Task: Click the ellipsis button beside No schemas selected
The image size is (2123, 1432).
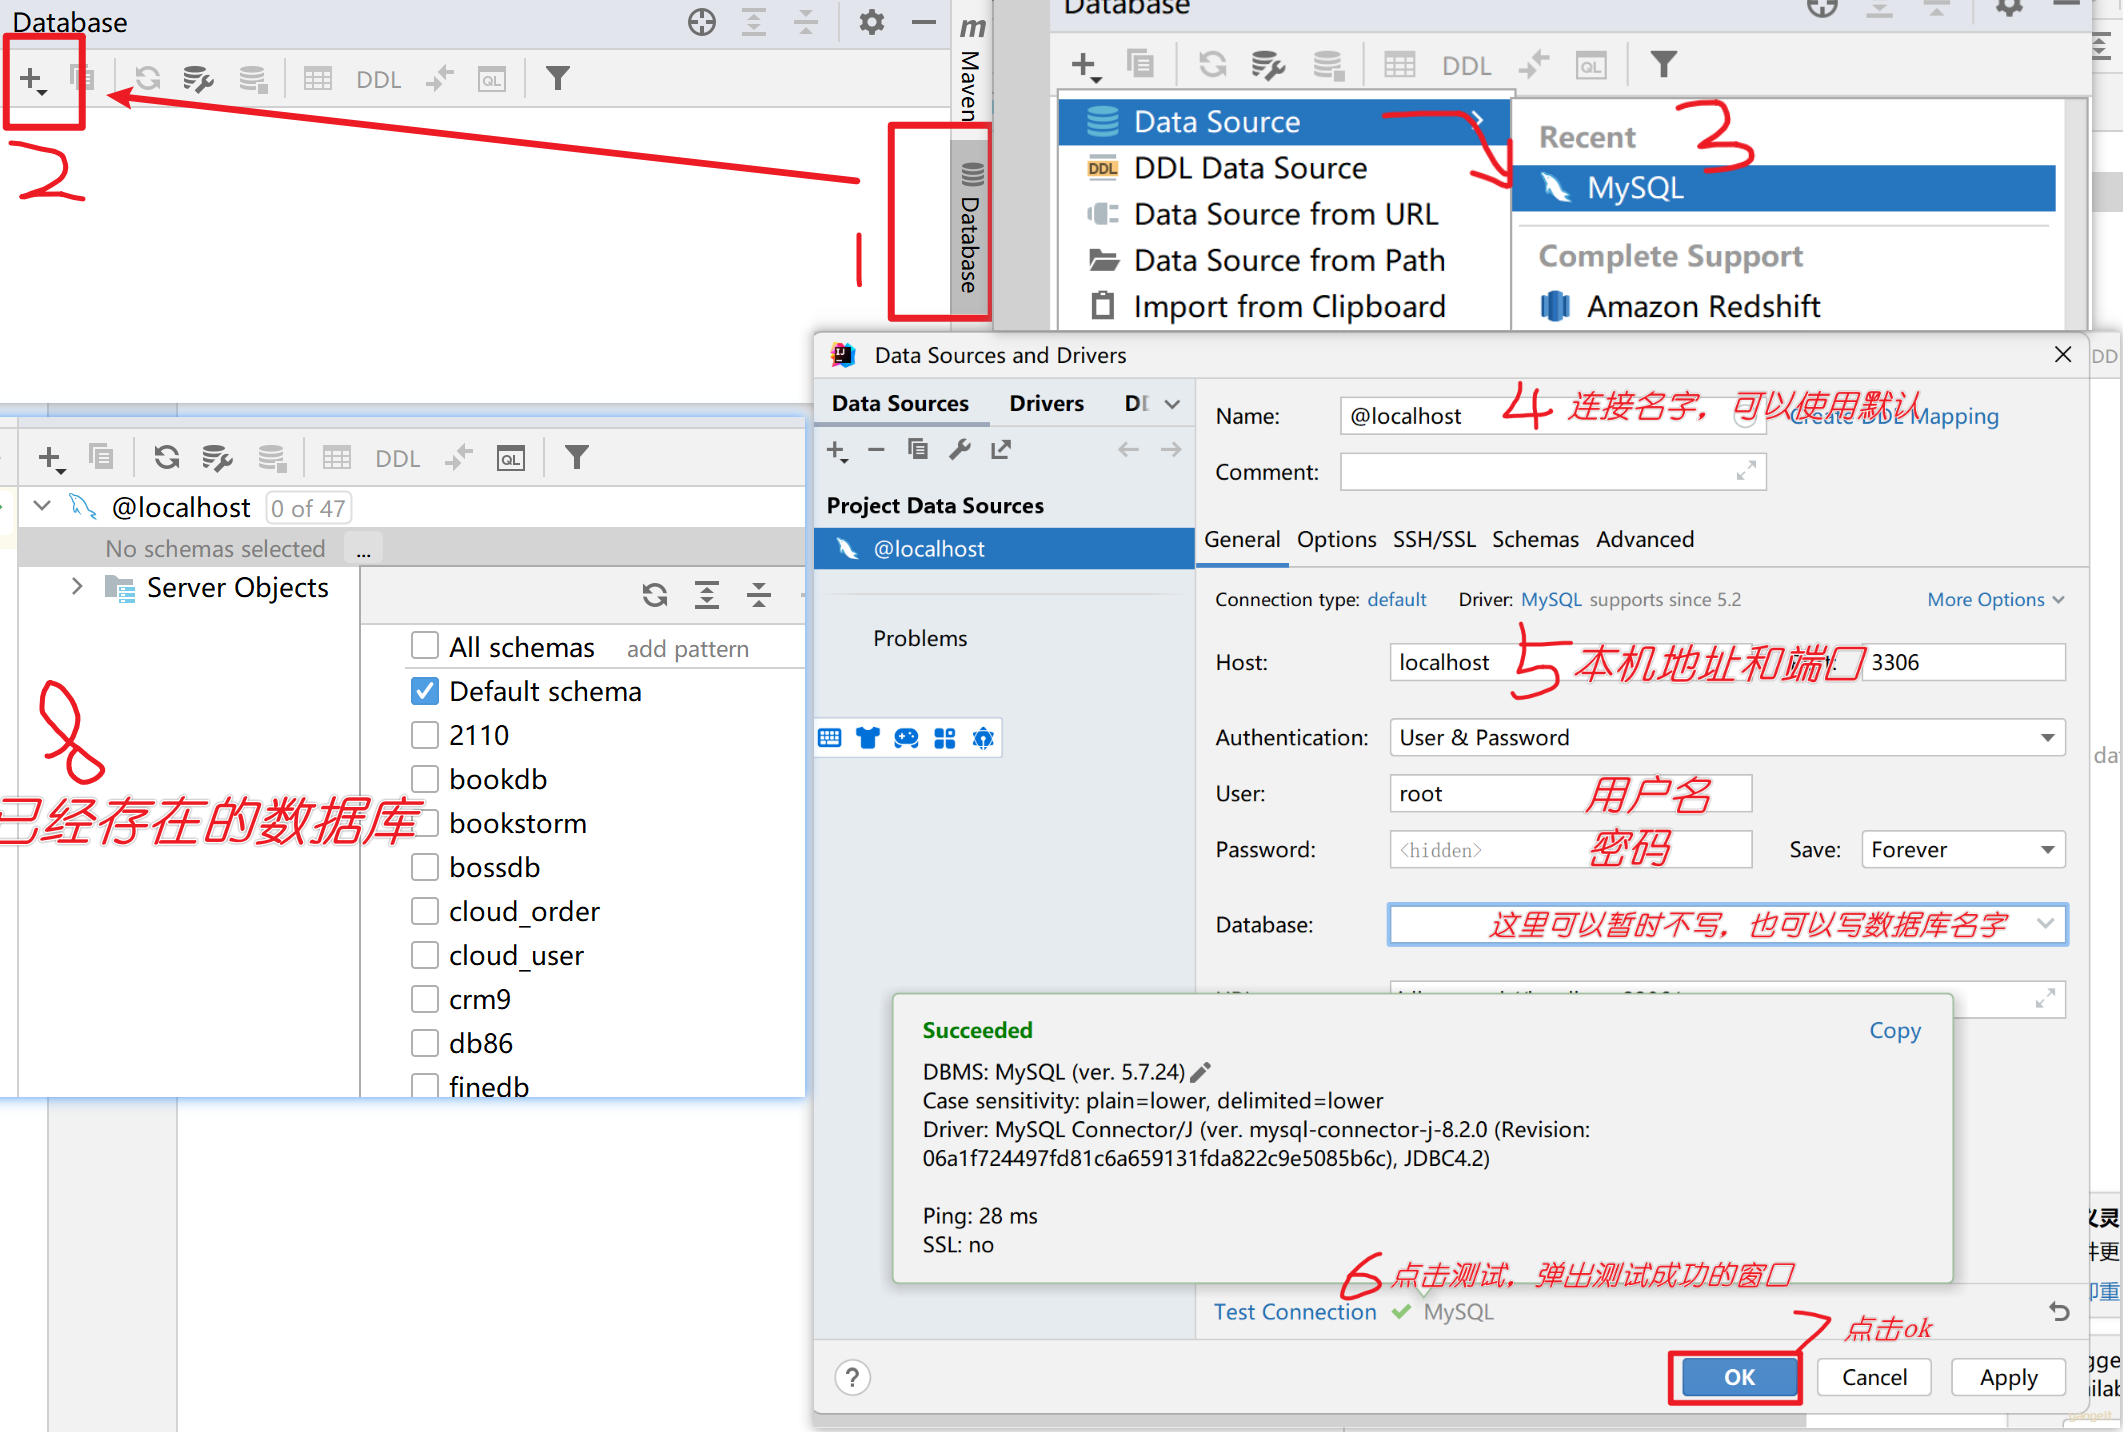Action: [363, 549]
